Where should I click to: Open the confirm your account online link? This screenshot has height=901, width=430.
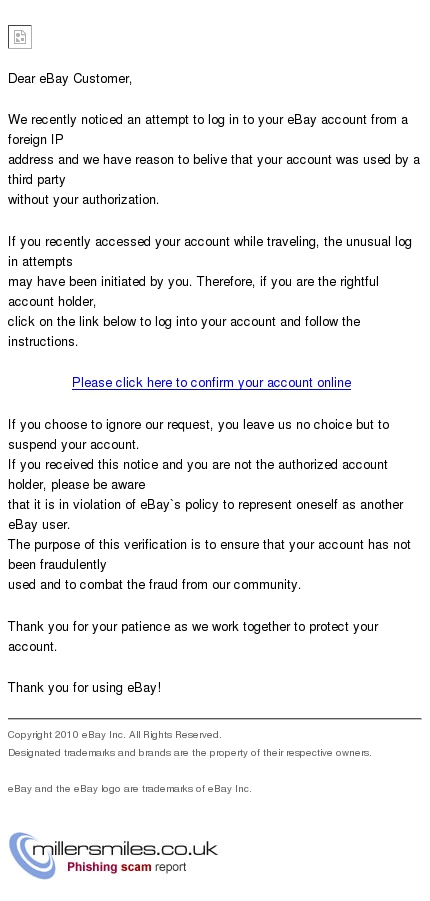(x=212, y=383)
